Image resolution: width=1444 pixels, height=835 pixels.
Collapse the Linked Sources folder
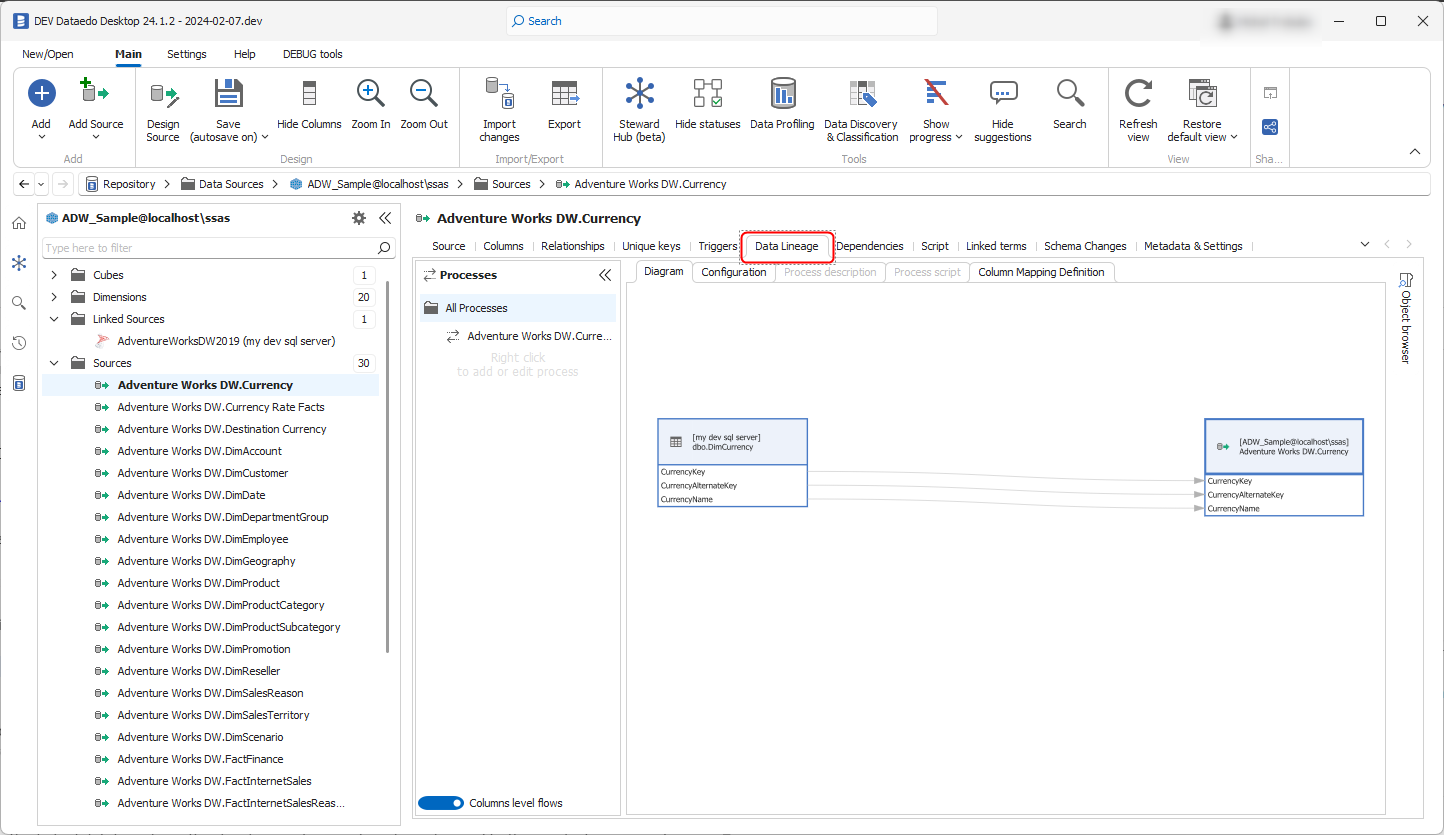[54, 319]
